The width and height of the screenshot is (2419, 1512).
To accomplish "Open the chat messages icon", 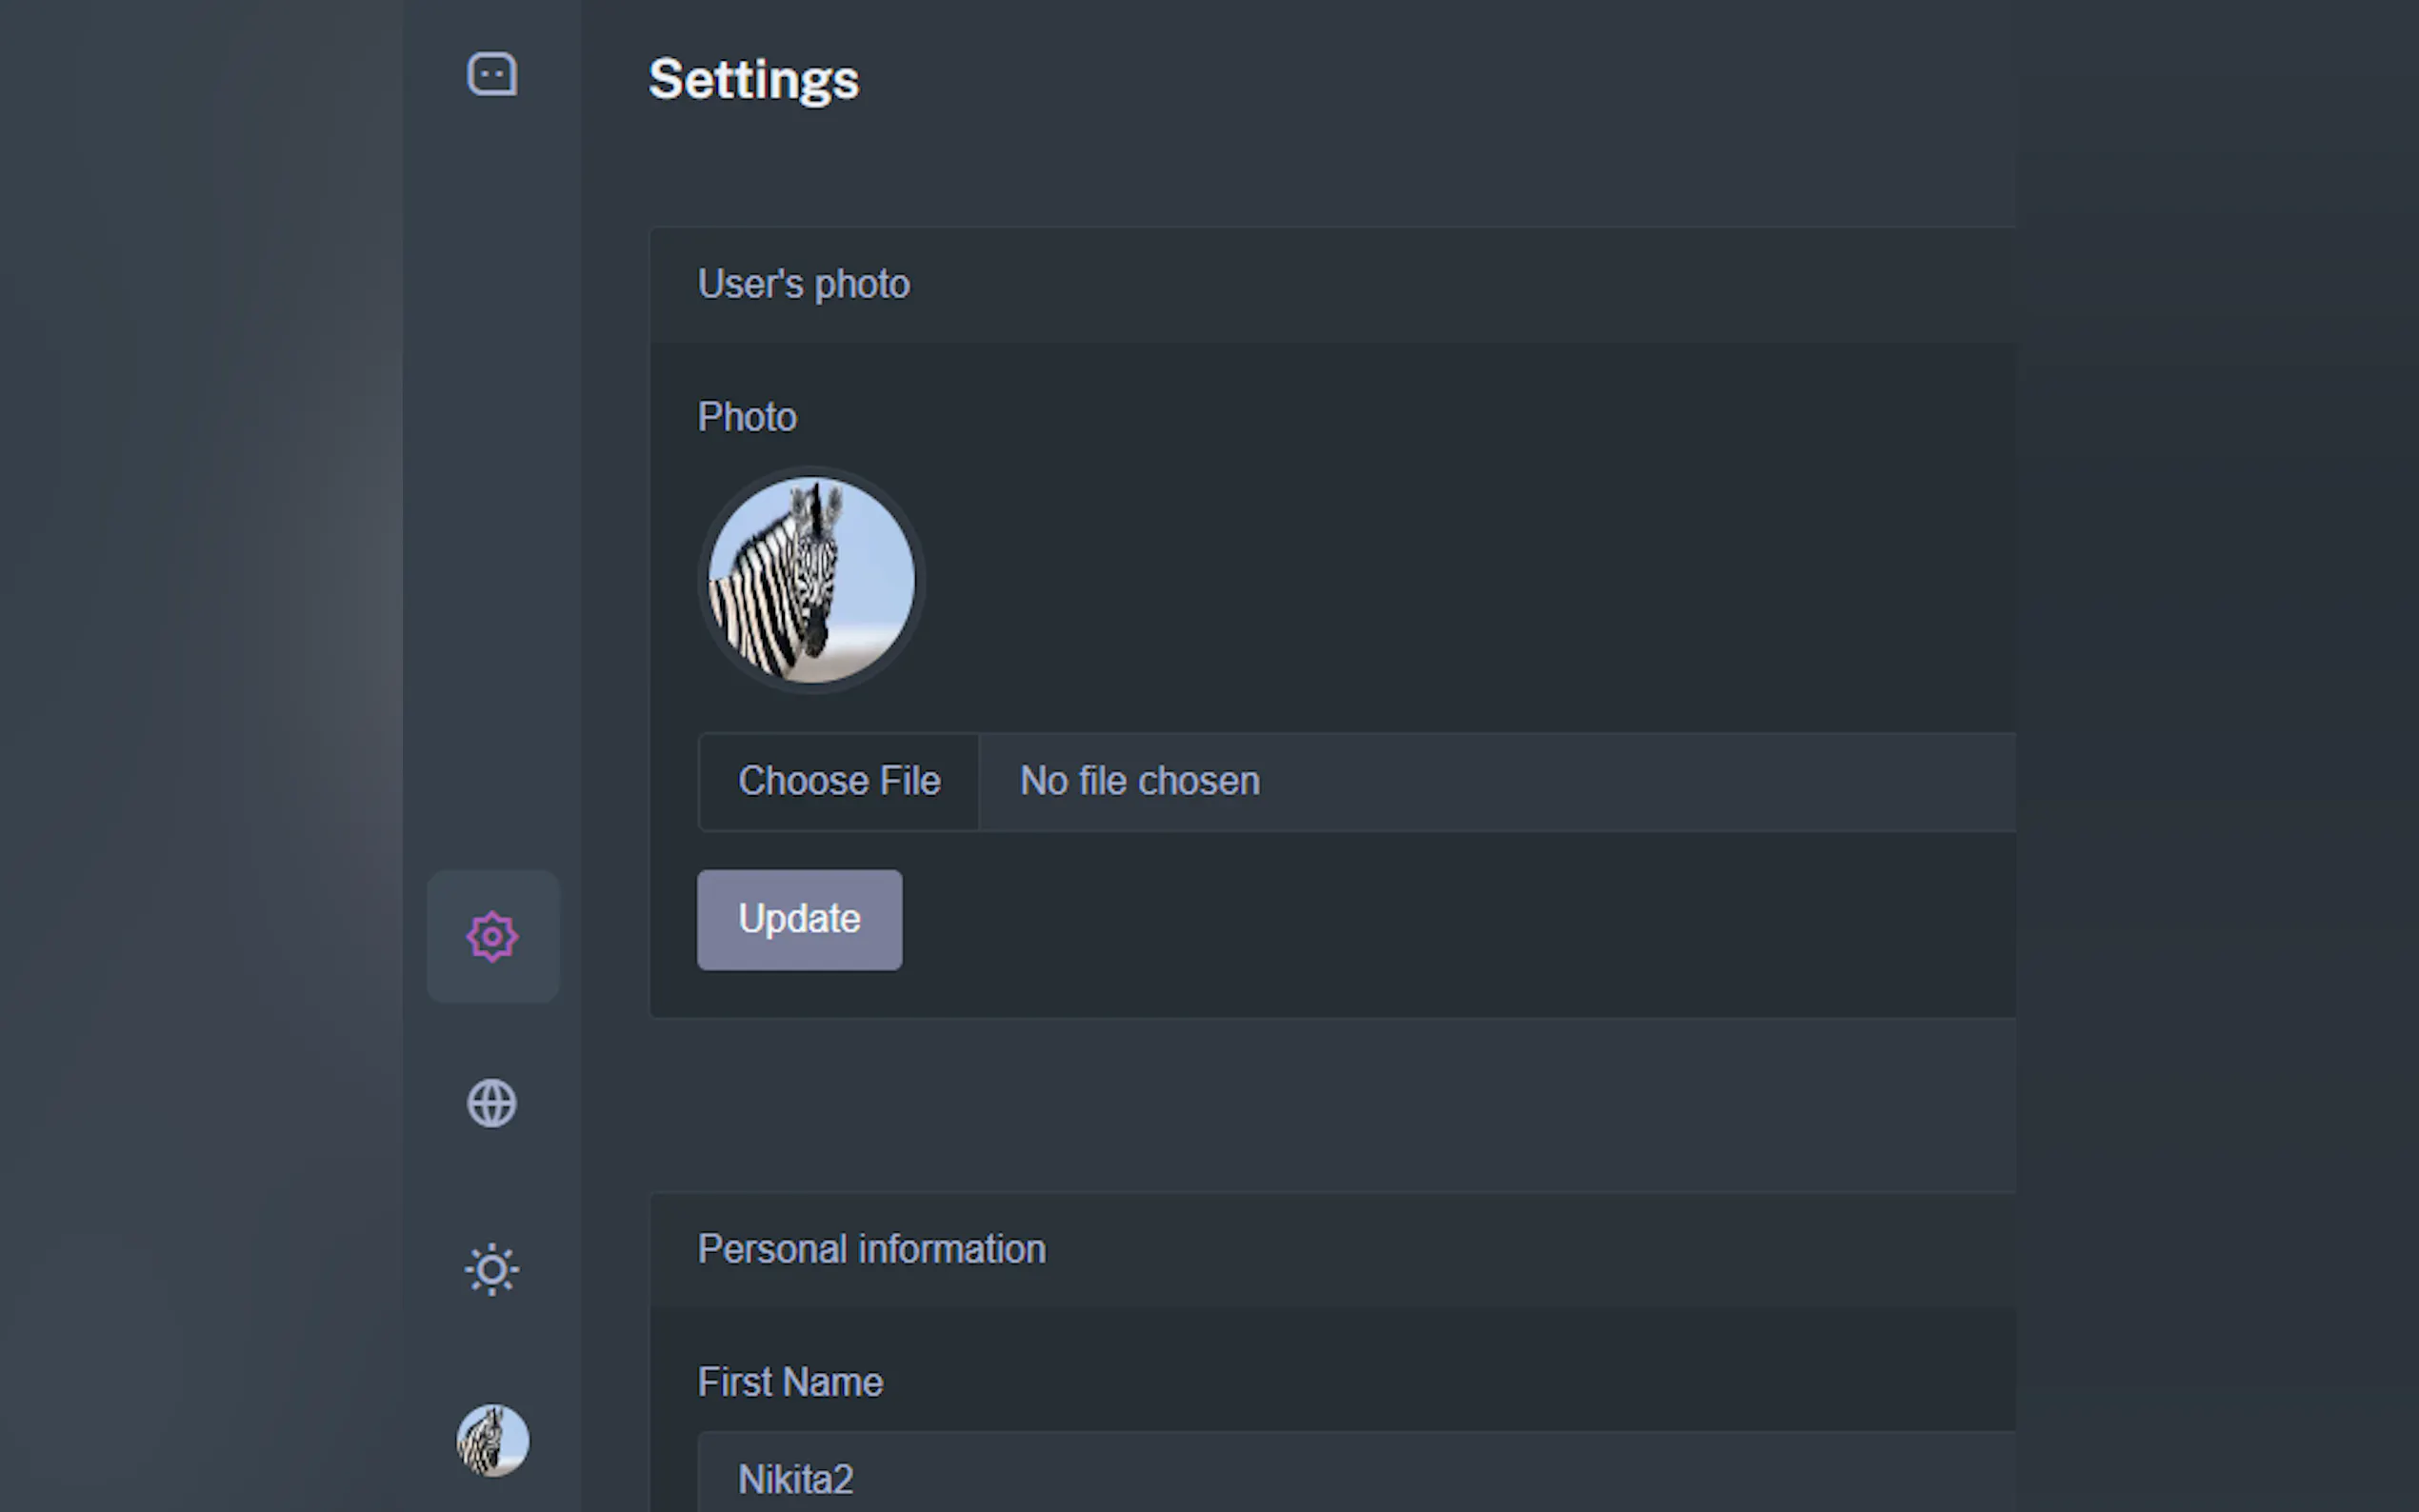I will click(492, 75).
